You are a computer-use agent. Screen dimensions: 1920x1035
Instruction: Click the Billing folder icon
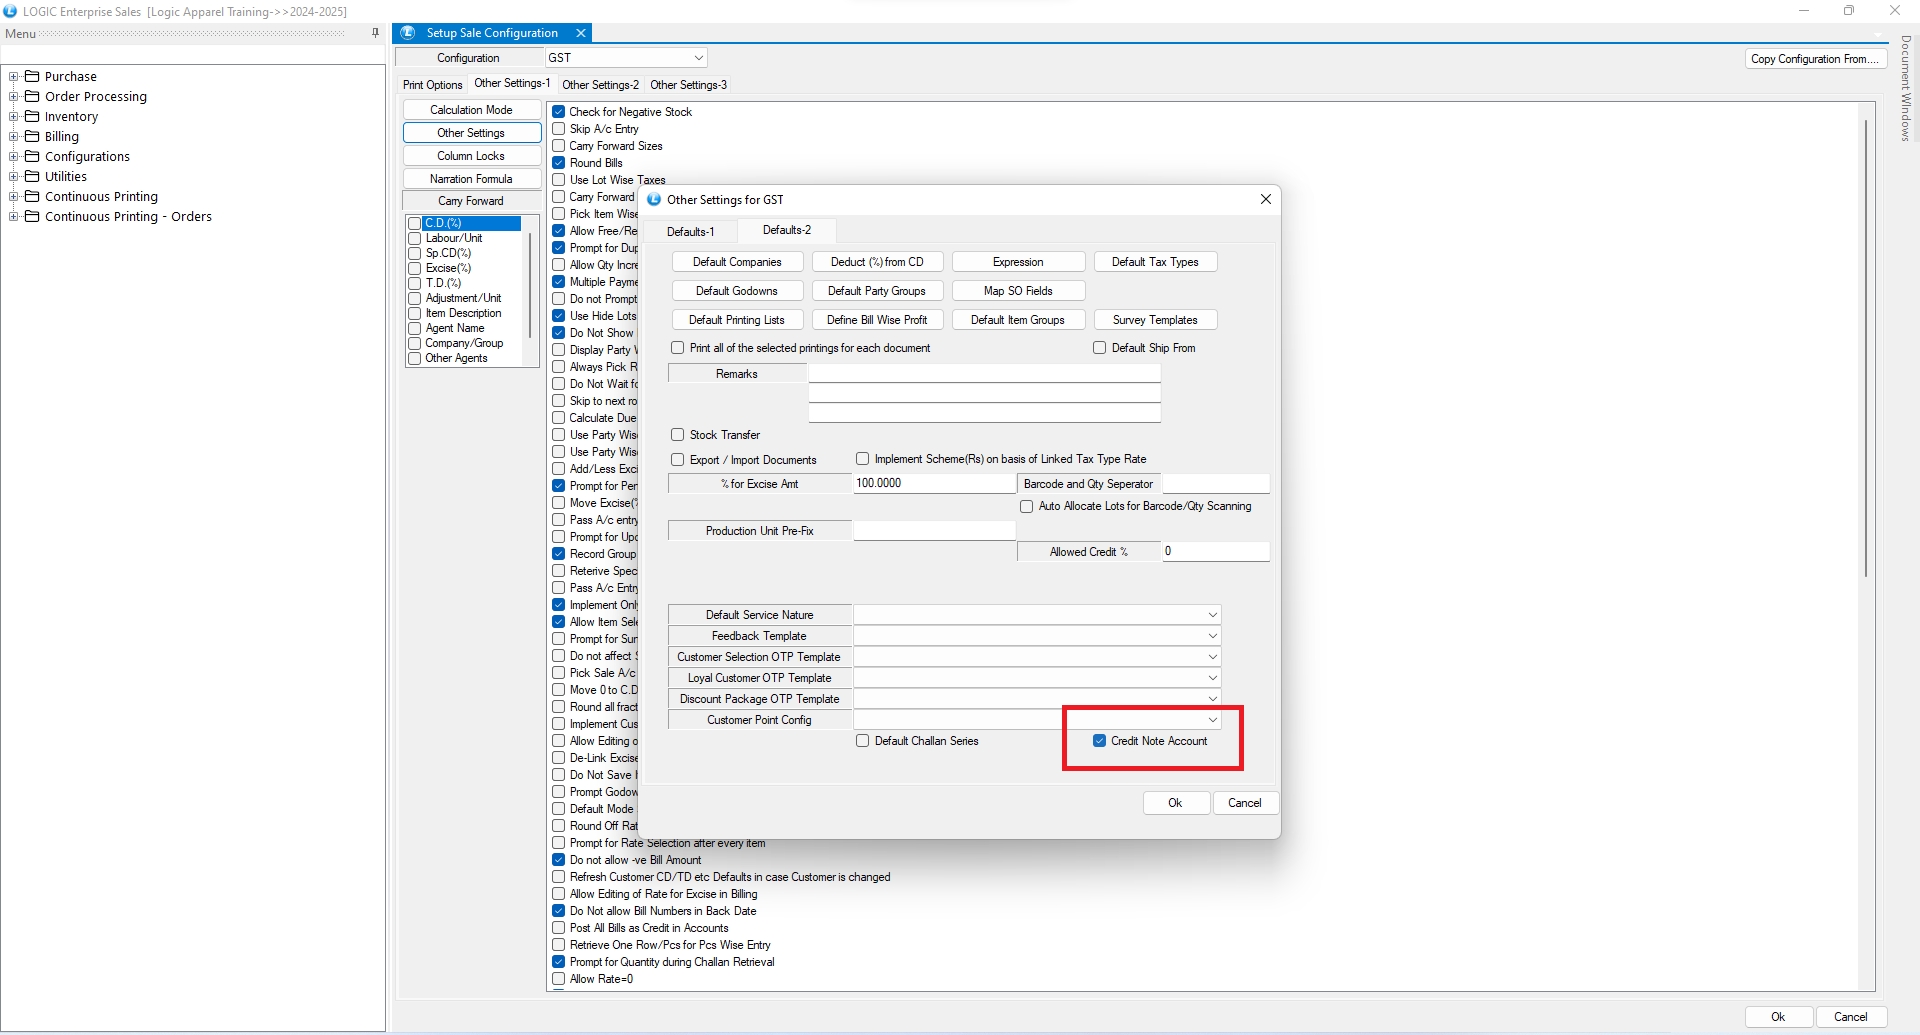(x=32, y=136)
